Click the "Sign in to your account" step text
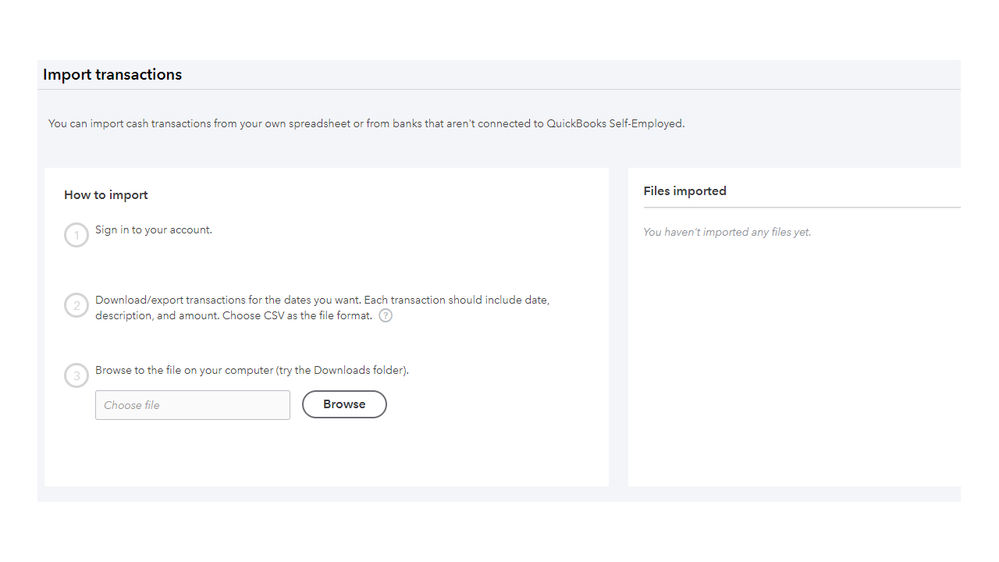The width and height of the screenshot is (999, 562). 154,230
